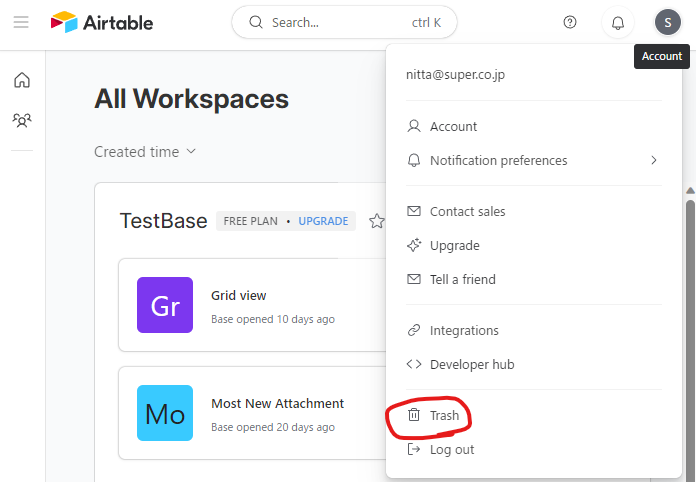Image resolution: width=696 pixels, height=482 pixels.
Task: Click into the Search field
Action: 344,22
